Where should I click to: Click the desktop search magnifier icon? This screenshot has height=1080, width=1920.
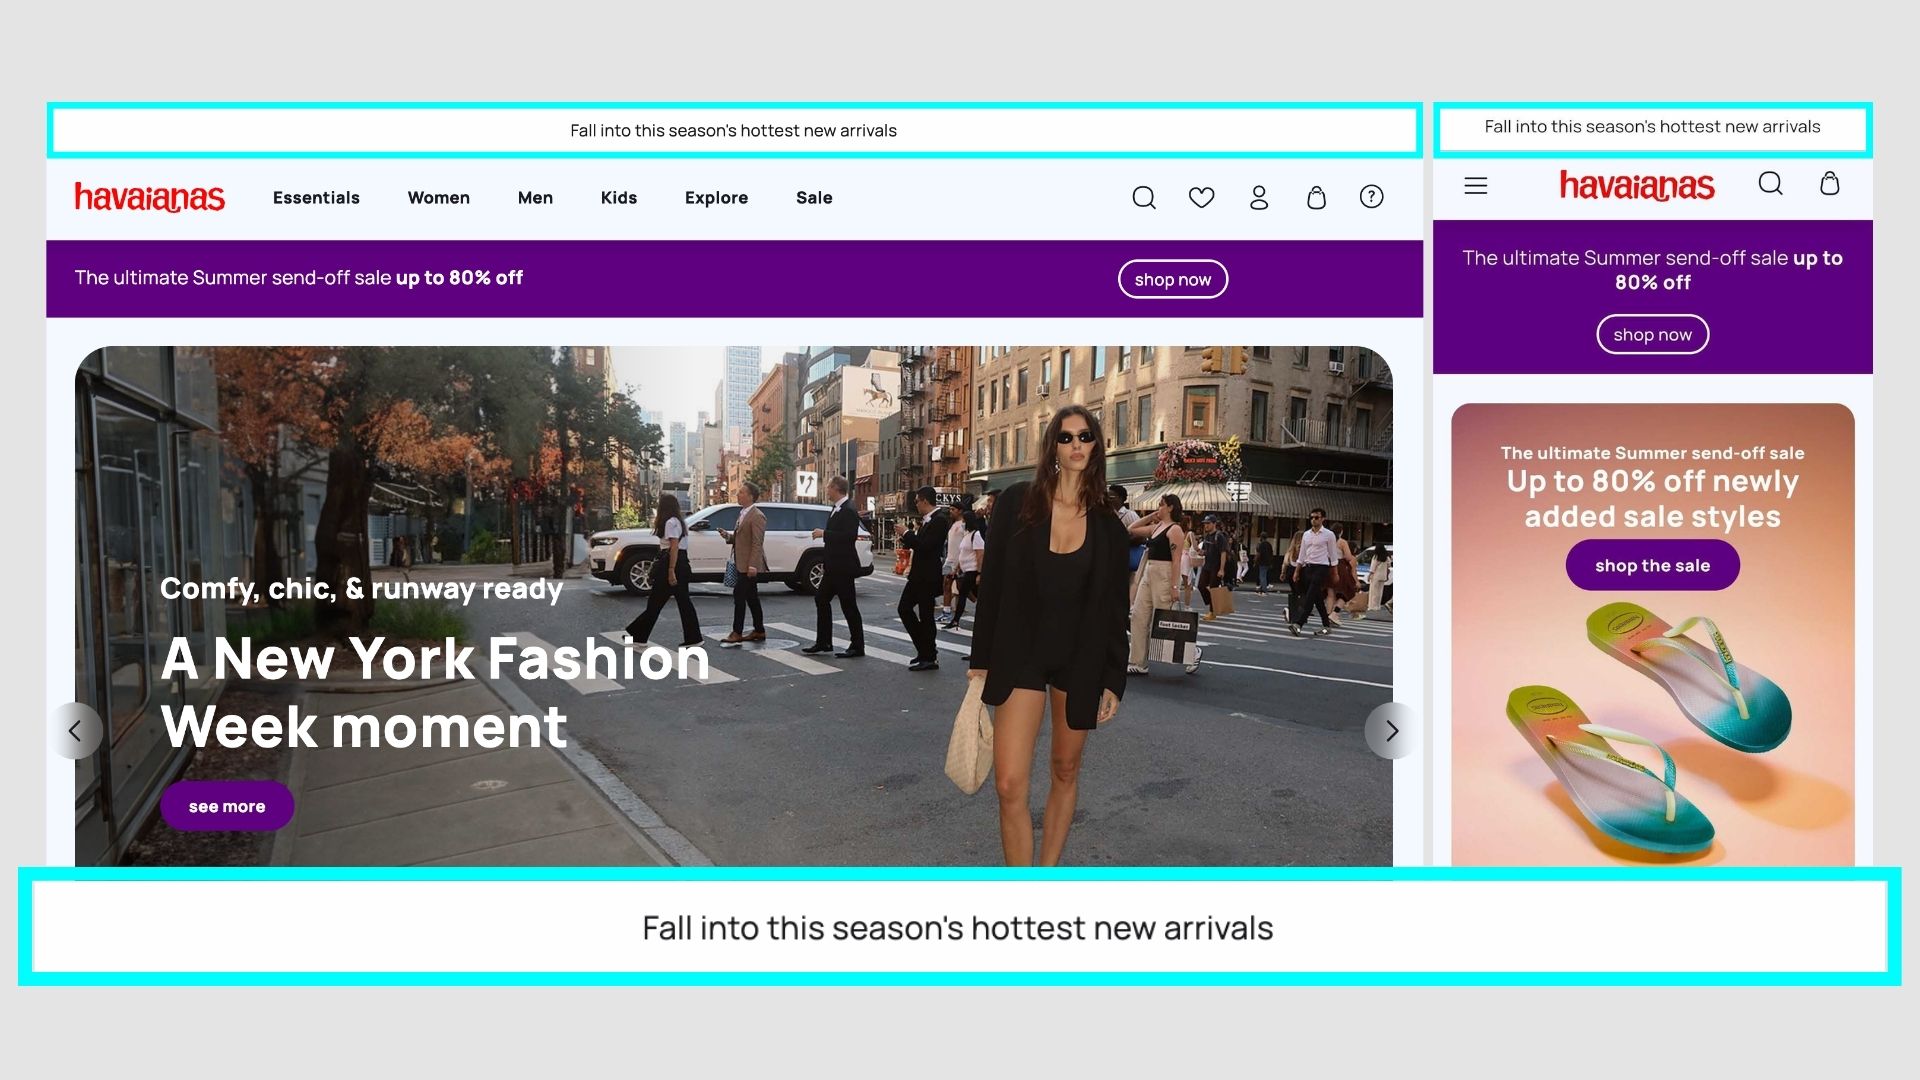point(1144,198)
